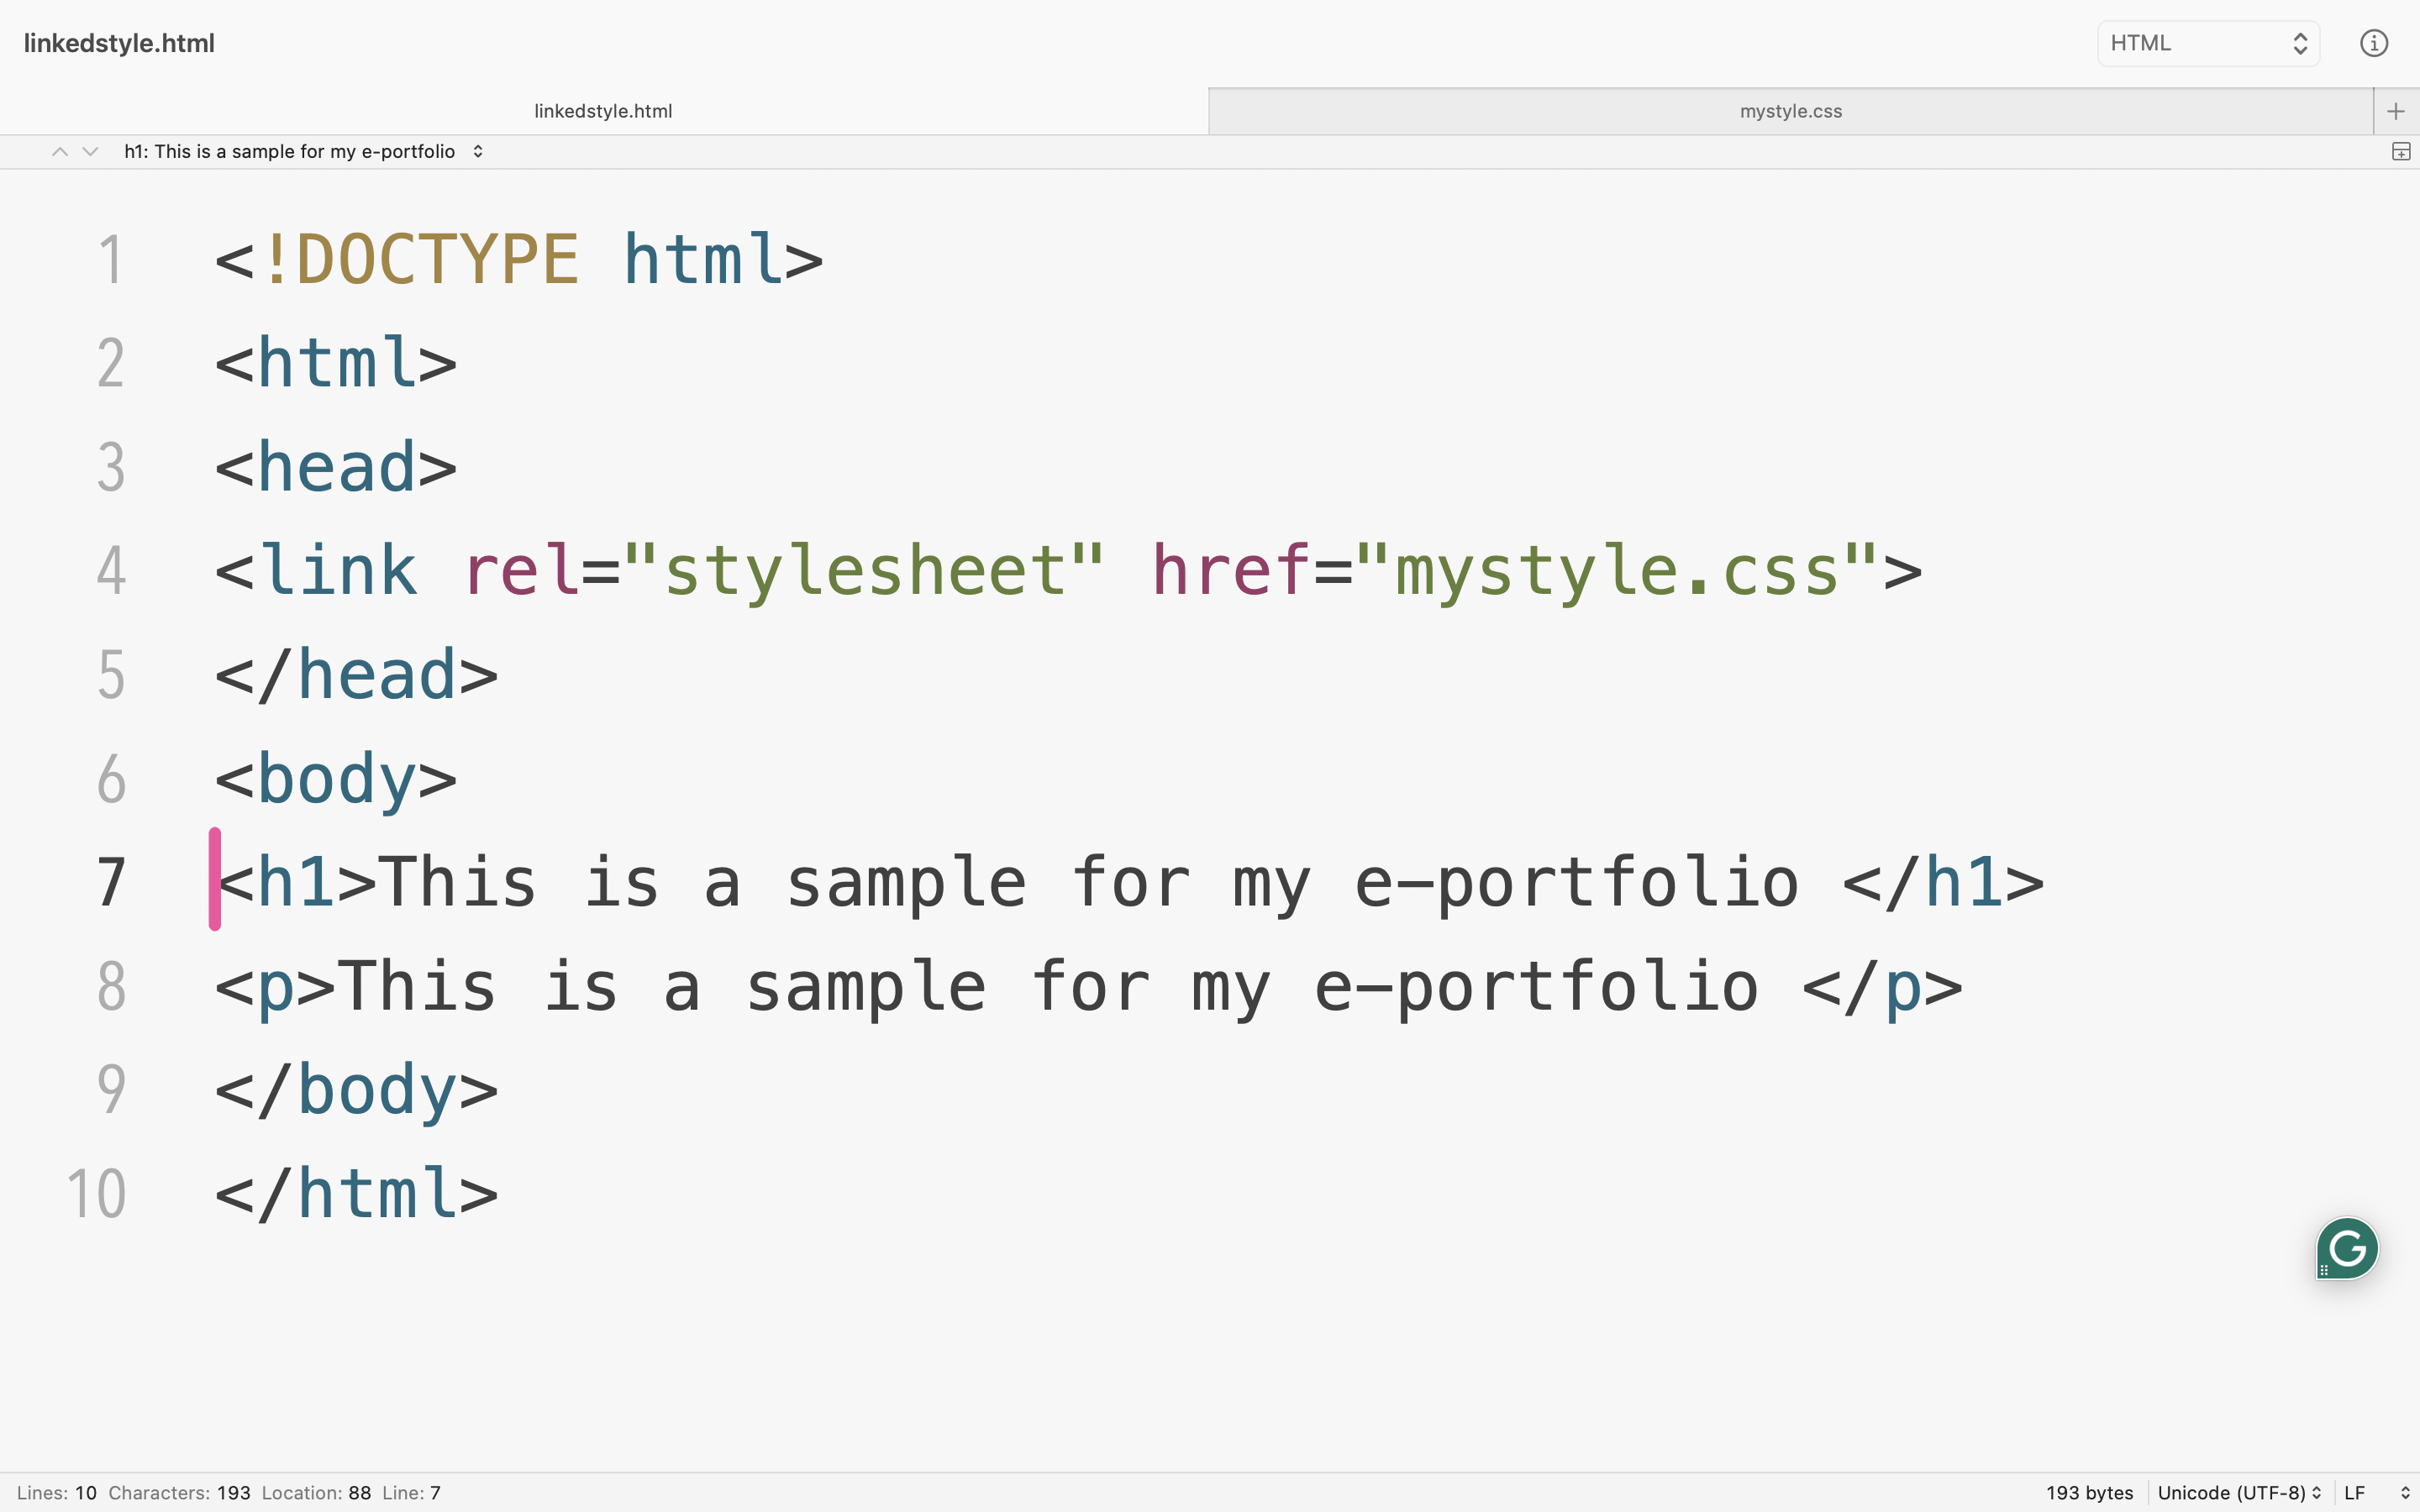This screenshot has height=1512, width=2420.
Task: Click the linkedstyle.html window title
Action: 119,43
